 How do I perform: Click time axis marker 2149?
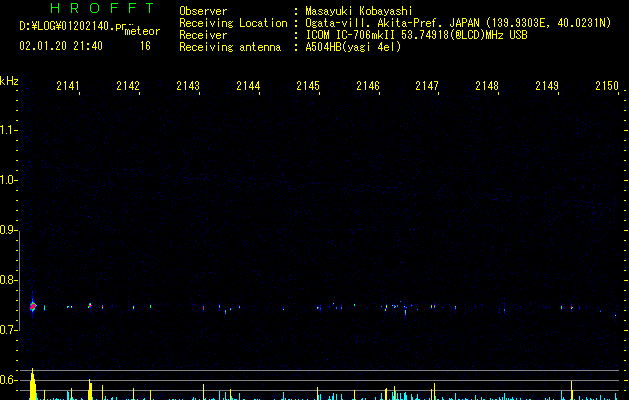pyautogui.click(x=547, y=86)
